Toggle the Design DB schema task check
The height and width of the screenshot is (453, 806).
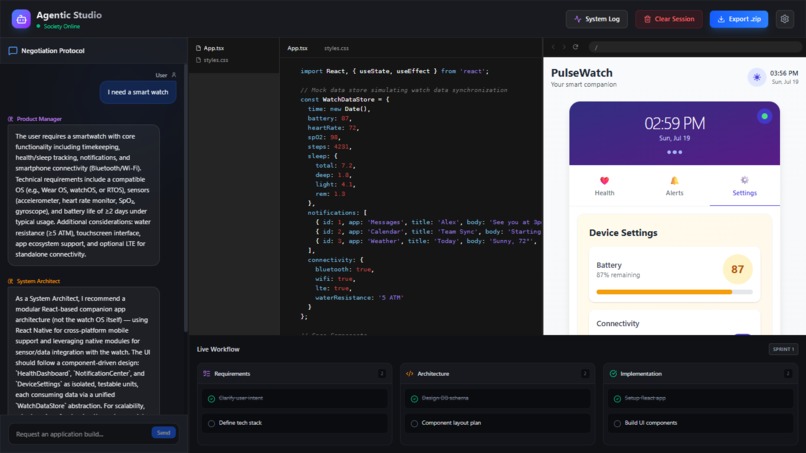414,398
